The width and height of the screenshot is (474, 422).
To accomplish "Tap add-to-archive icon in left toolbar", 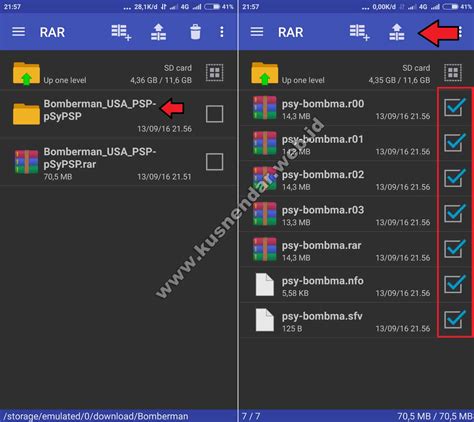I will tap(121, 32).
